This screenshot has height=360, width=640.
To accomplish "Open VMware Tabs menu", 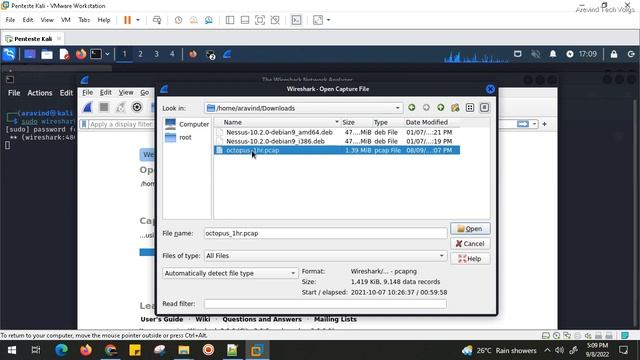I will [84, 20].
